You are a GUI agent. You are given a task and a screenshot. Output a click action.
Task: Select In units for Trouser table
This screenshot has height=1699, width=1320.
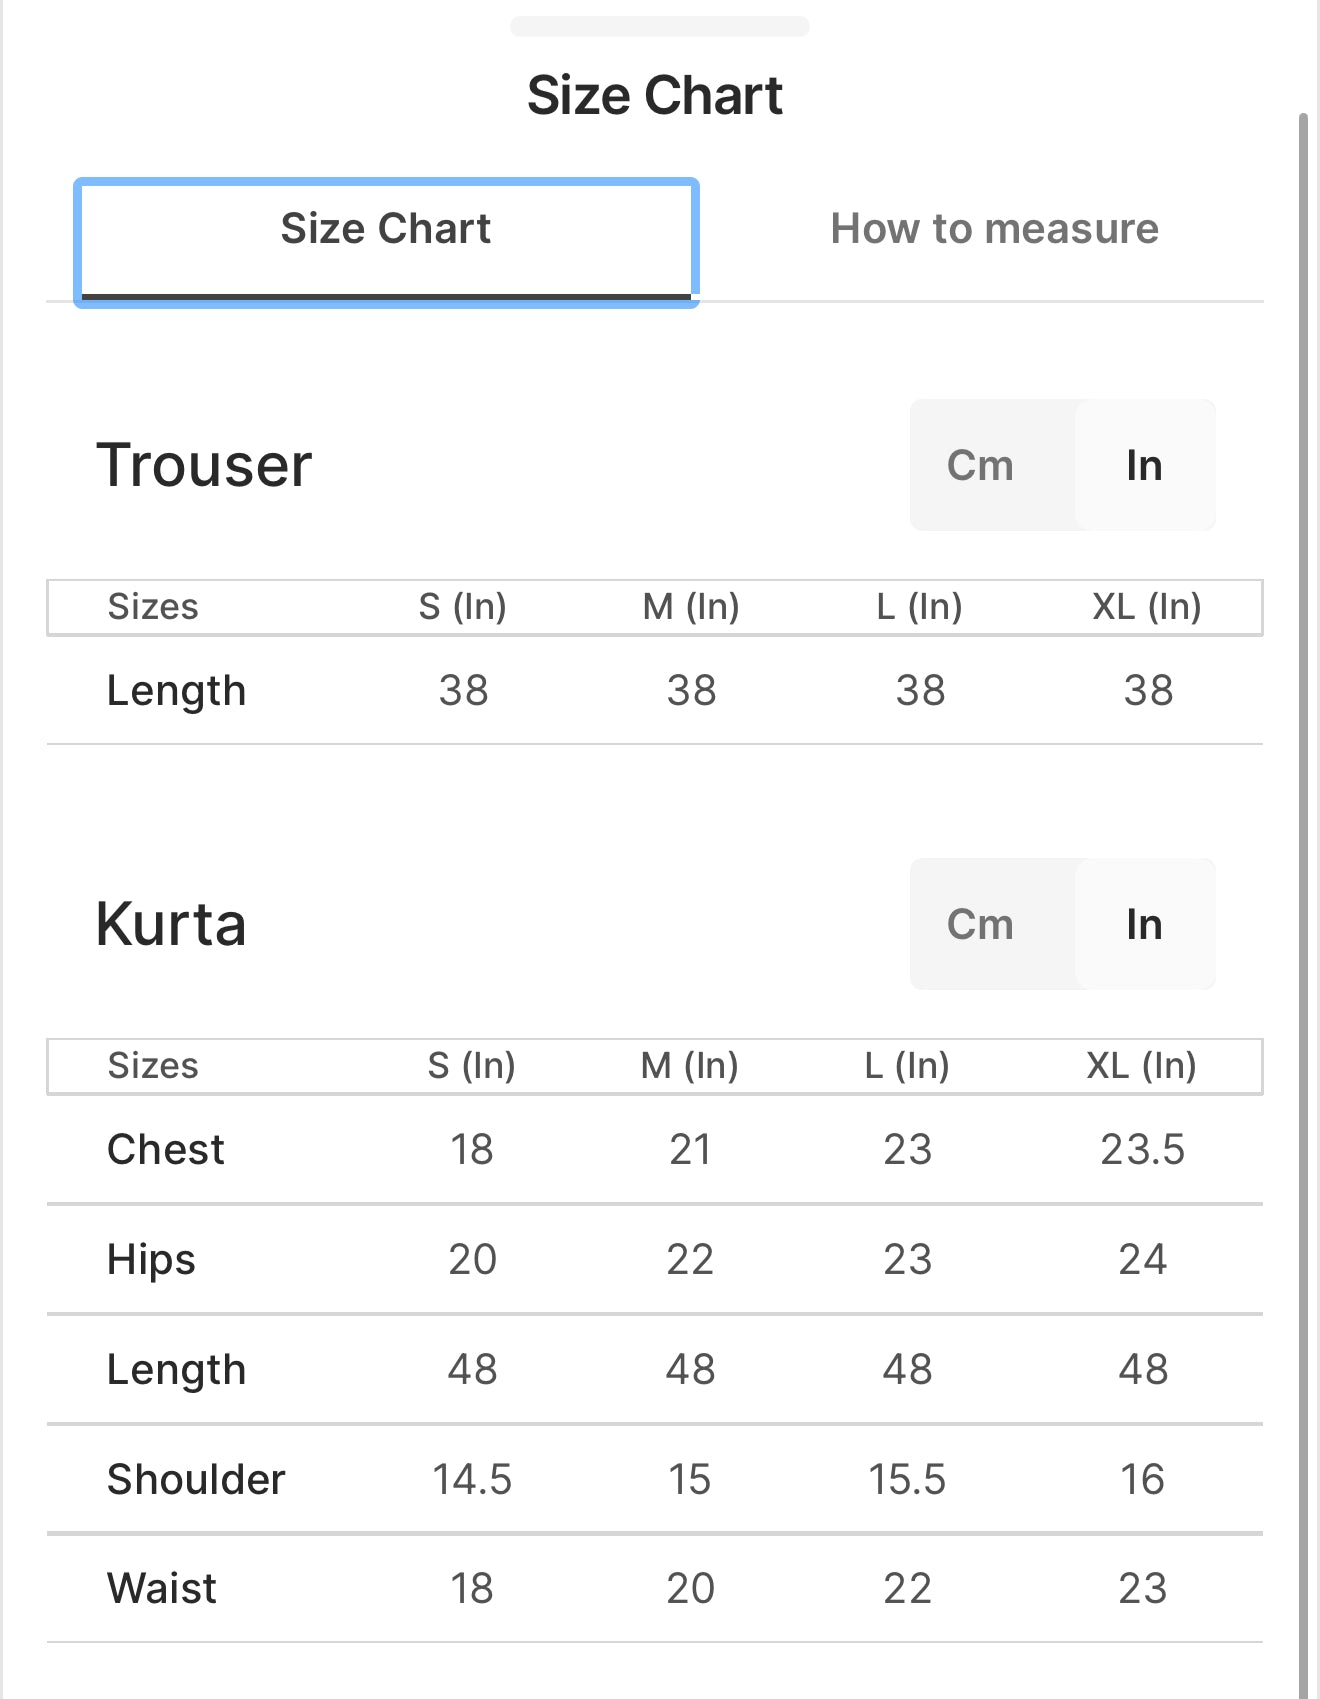(1144, 465)
